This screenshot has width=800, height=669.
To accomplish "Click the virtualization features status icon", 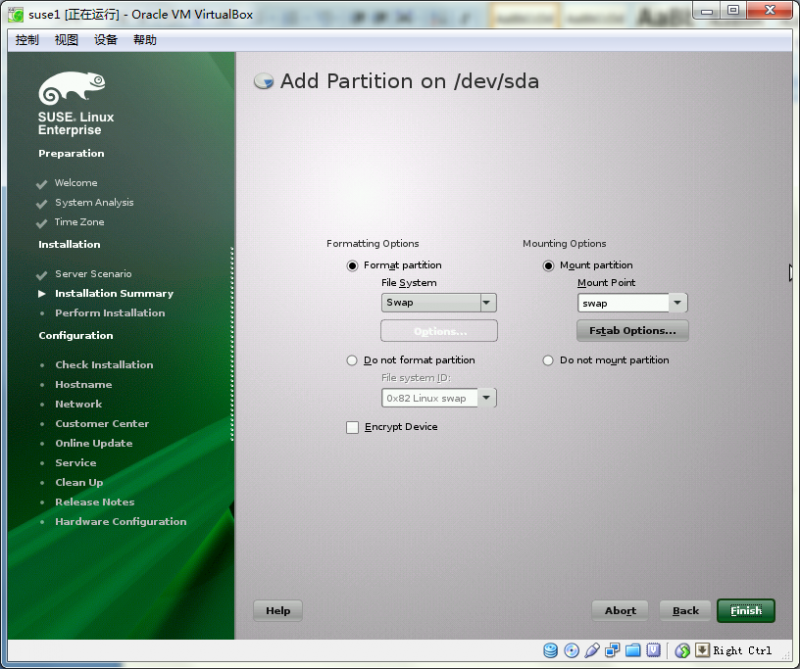I will [655, 650].
